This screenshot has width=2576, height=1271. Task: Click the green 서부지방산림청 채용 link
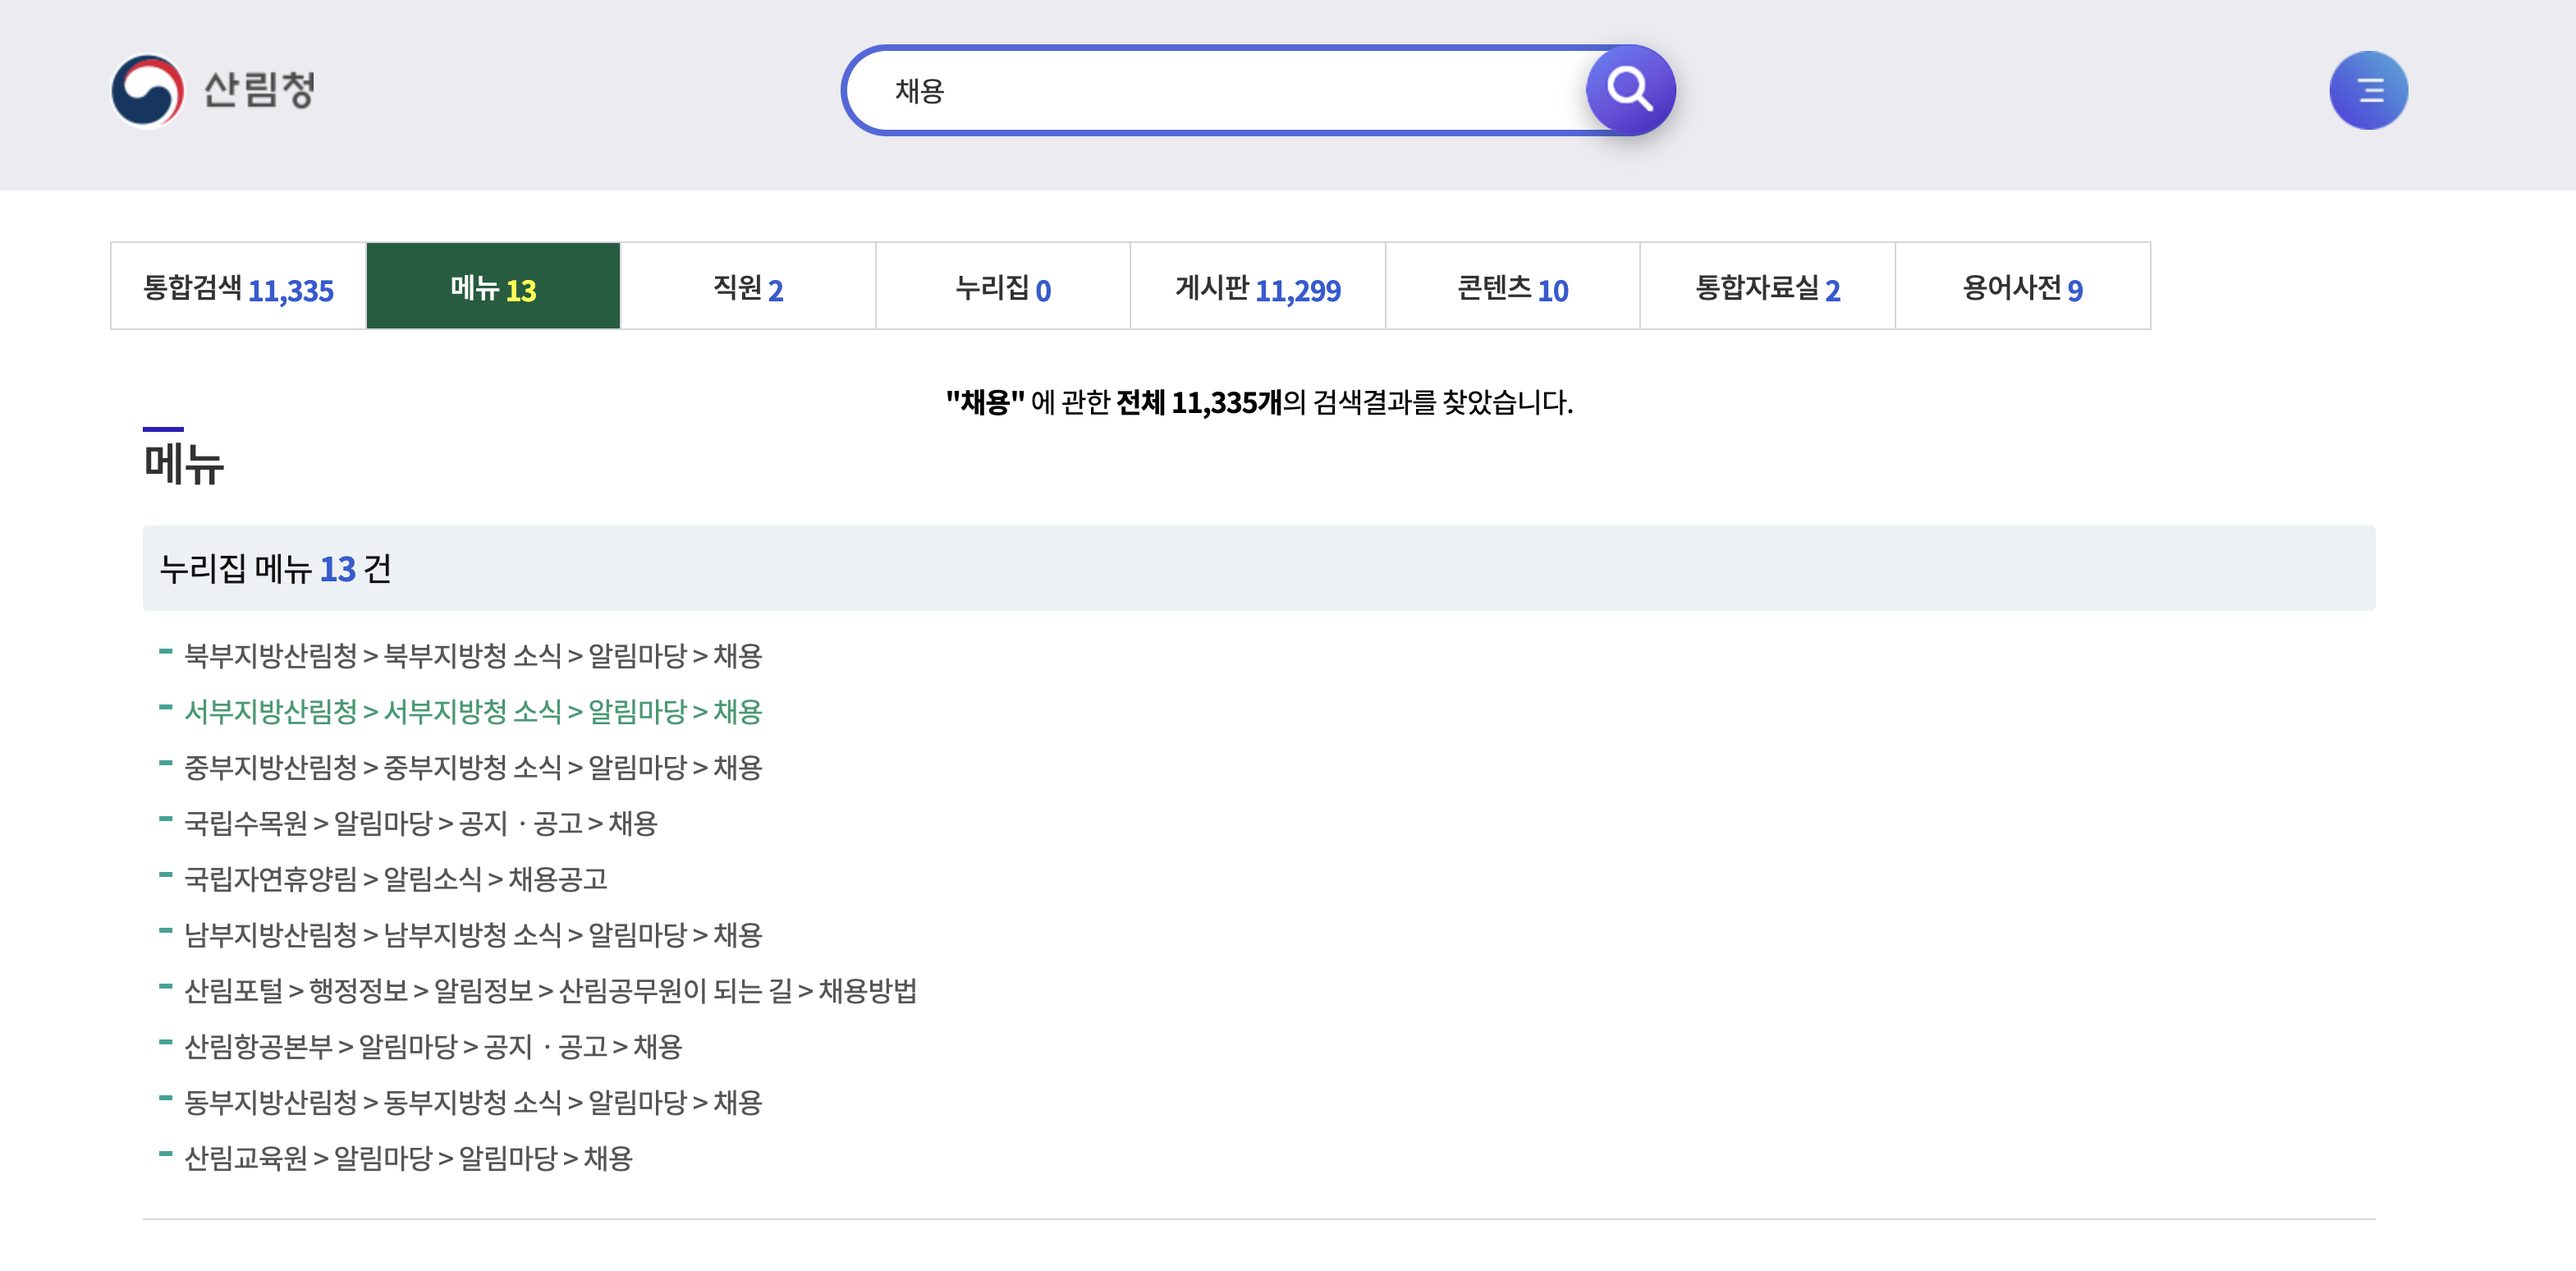click(472, 712)
